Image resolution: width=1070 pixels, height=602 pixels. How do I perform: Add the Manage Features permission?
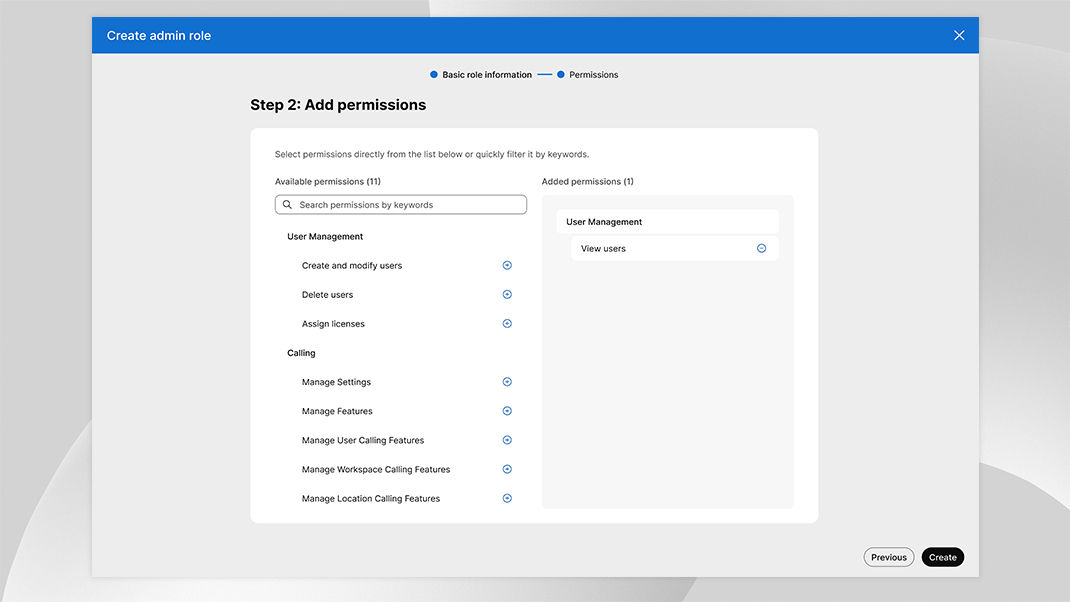[507, 411]
